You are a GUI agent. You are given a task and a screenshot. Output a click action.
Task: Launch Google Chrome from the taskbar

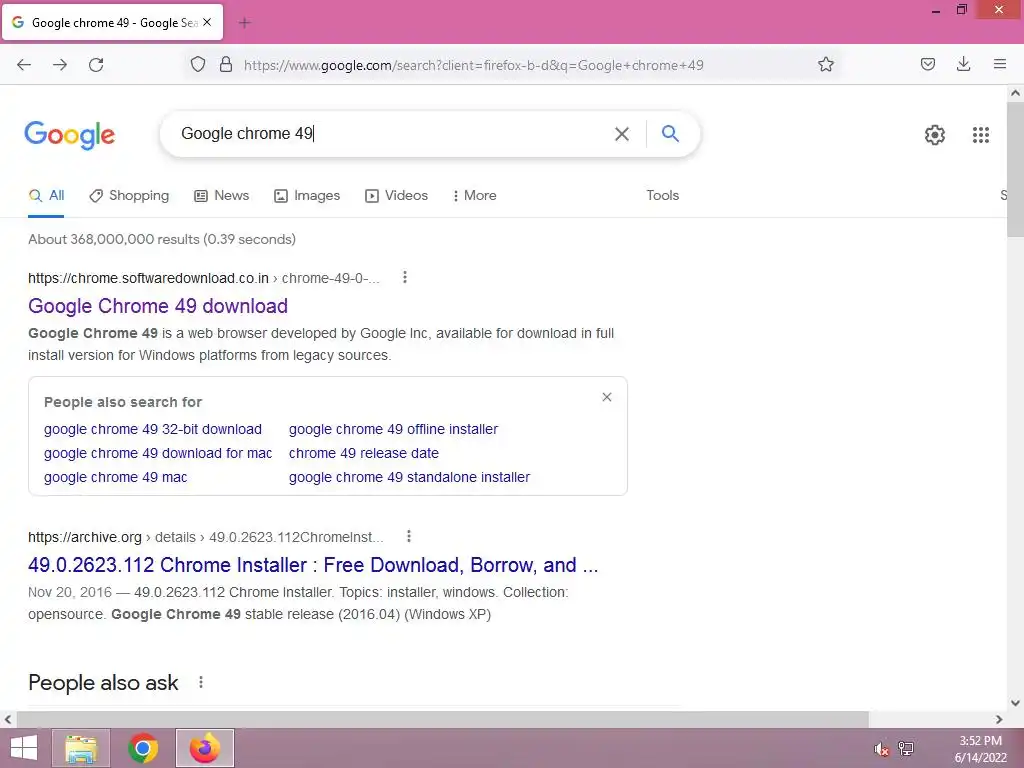[143, 748]
